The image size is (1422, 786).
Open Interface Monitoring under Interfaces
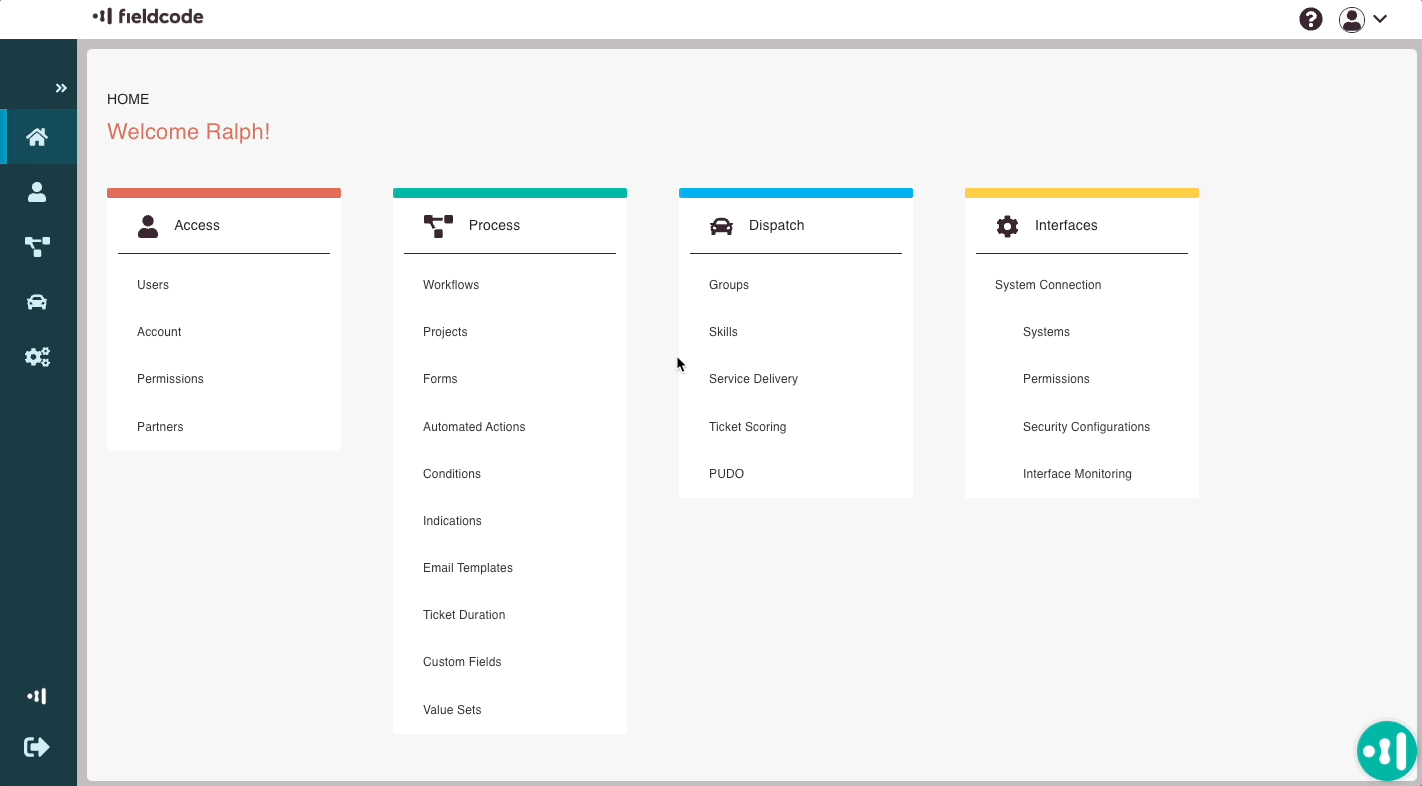(x=1077, y=474)
